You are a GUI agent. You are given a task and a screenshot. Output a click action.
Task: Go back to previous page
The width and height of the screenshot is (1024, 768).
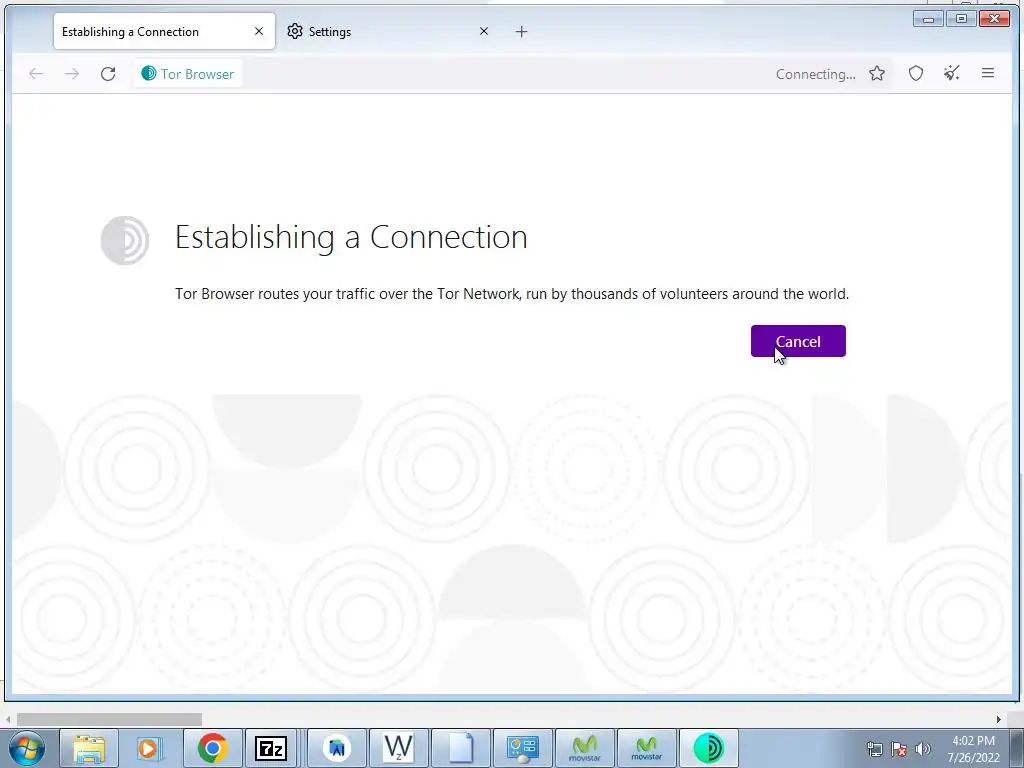[x=36, y=74]
